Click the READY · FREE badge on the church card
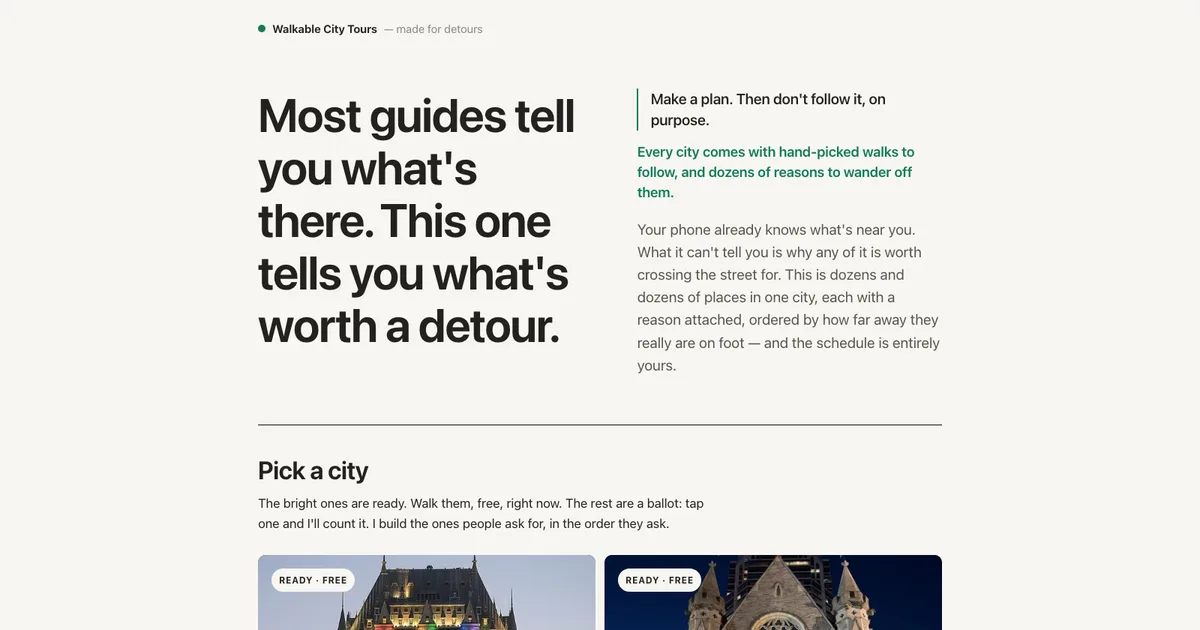Screen dimensions: 1200x630 (x=659, y=580)
